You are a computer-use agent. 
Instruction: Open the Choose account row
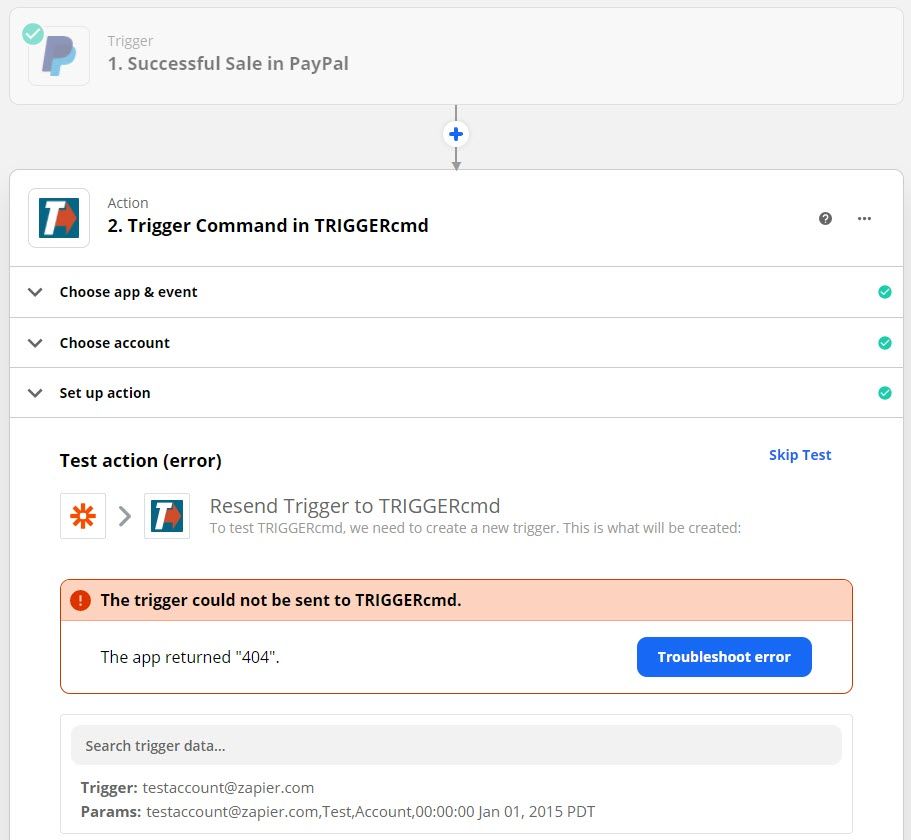pos(456,343)
